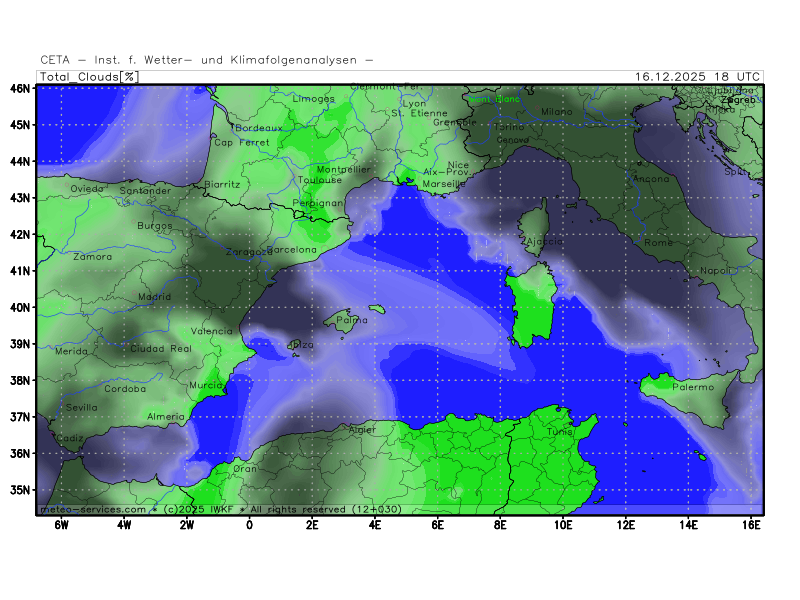Select the Palermo city label
The image size is (800, 600).
[x=693, y=387]
